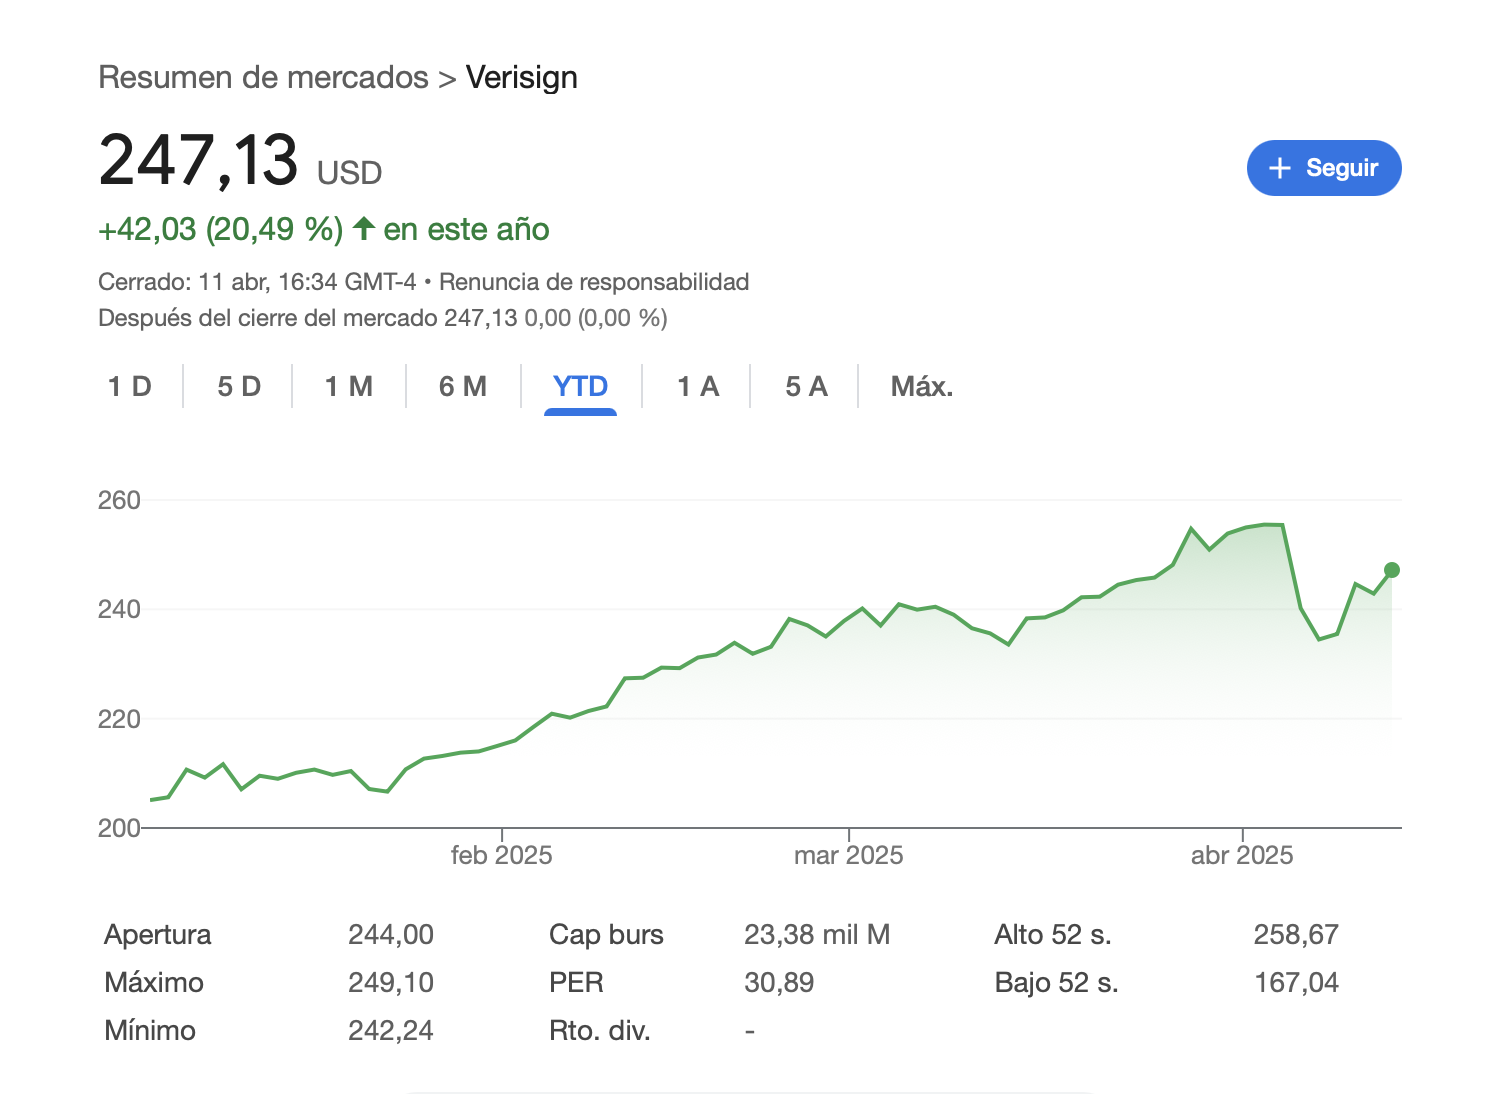Screen dimensions: 1512x1094
Task: Select the Máx. range tab
Action: click(x=922, y=387)
